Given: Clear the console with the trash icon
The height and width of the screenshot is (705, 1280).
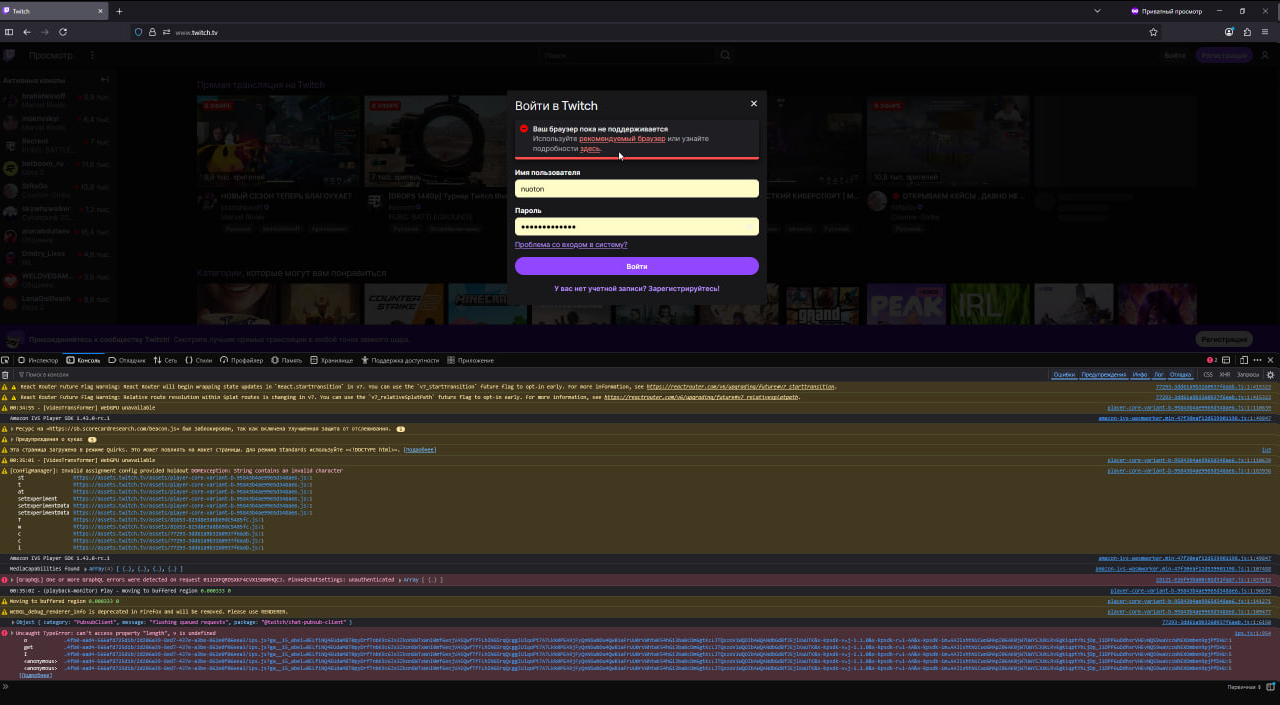Looking at the screenshot, I should [x=6, y=374].
